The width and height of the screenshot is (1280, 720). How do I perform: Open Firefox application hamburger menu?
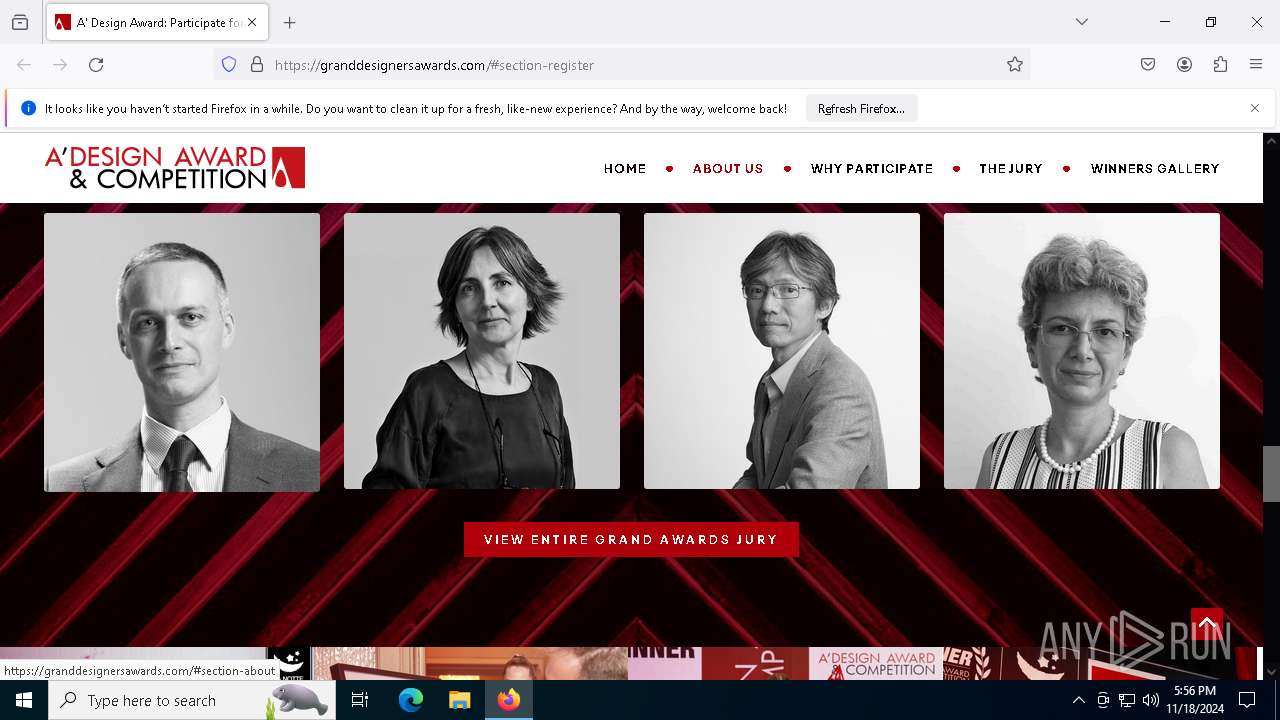tap(1256, 65)
